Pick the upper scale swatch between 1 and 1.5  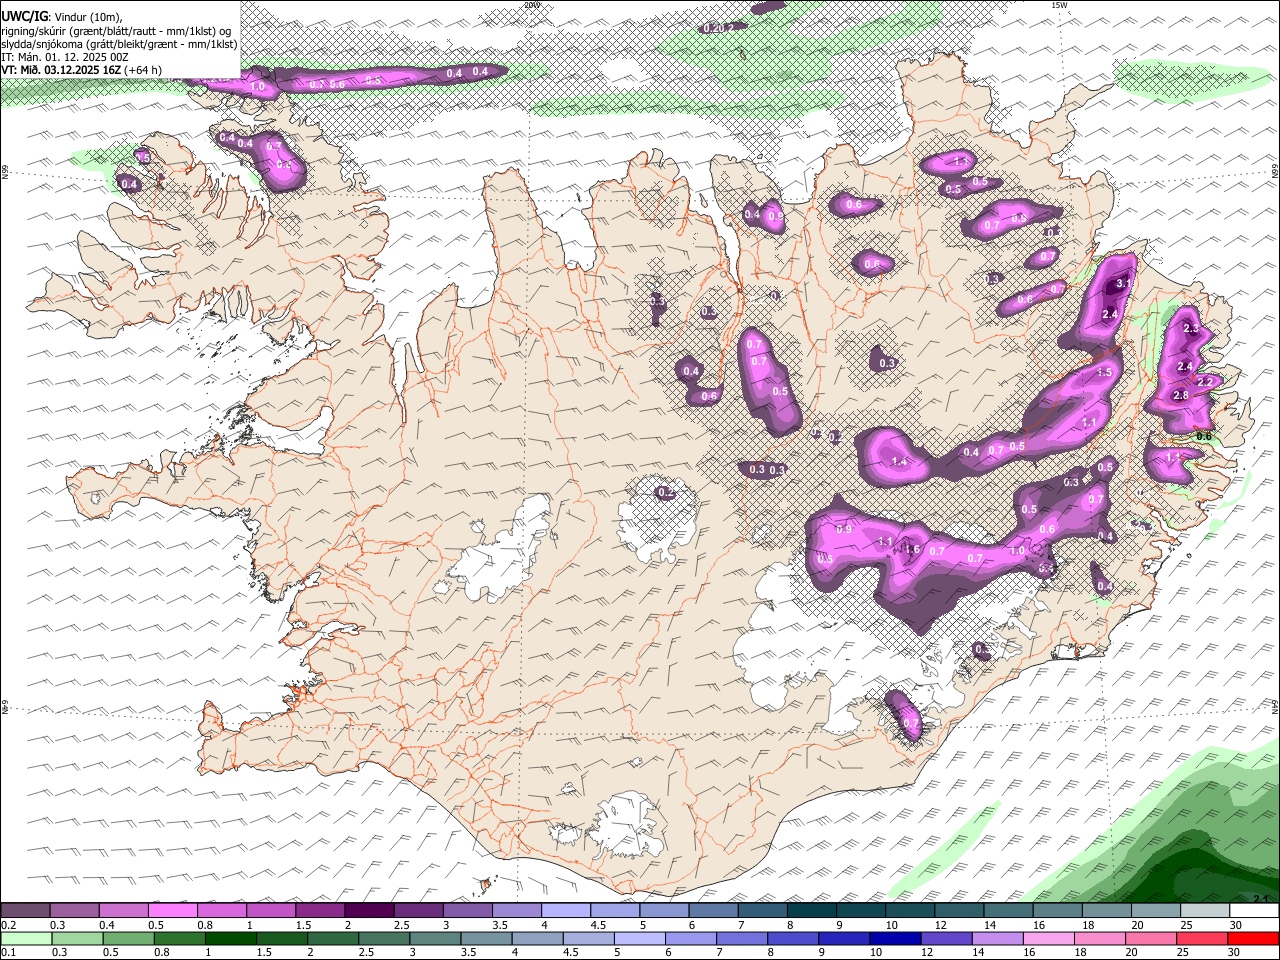point(271,911)
